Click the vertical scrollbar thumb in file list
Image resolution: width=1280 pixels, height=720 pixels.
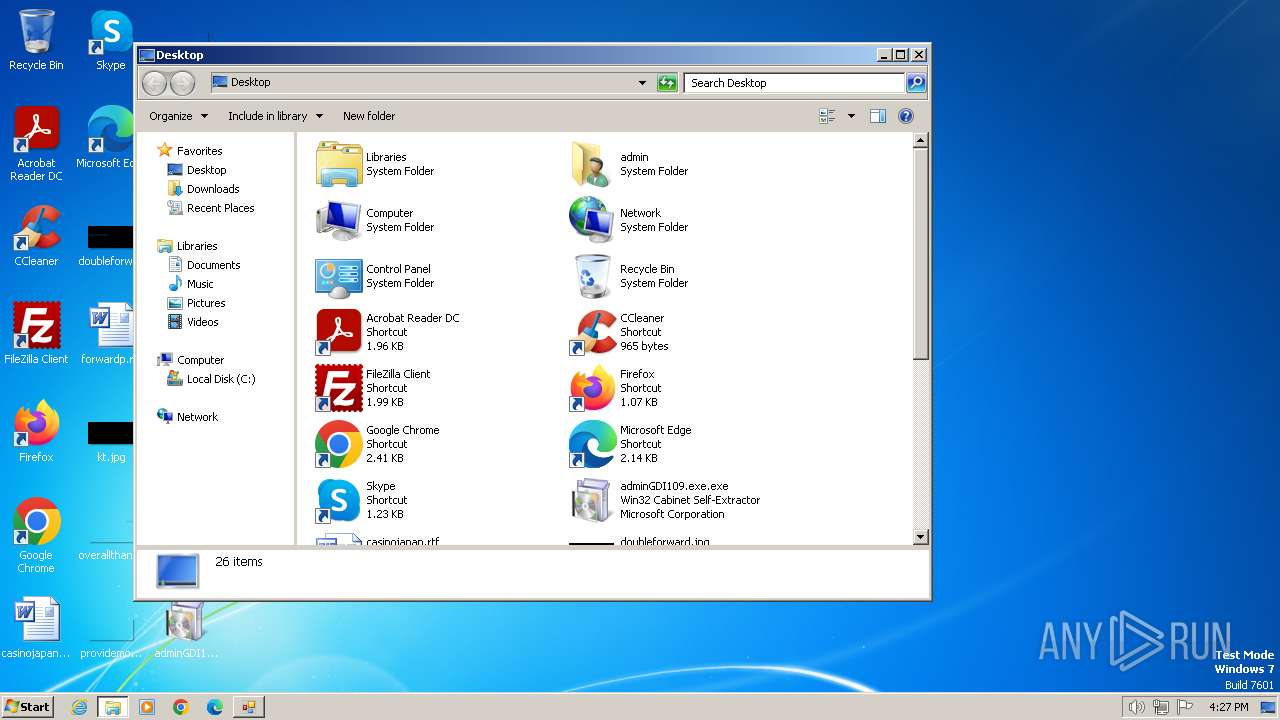point(921,255)
